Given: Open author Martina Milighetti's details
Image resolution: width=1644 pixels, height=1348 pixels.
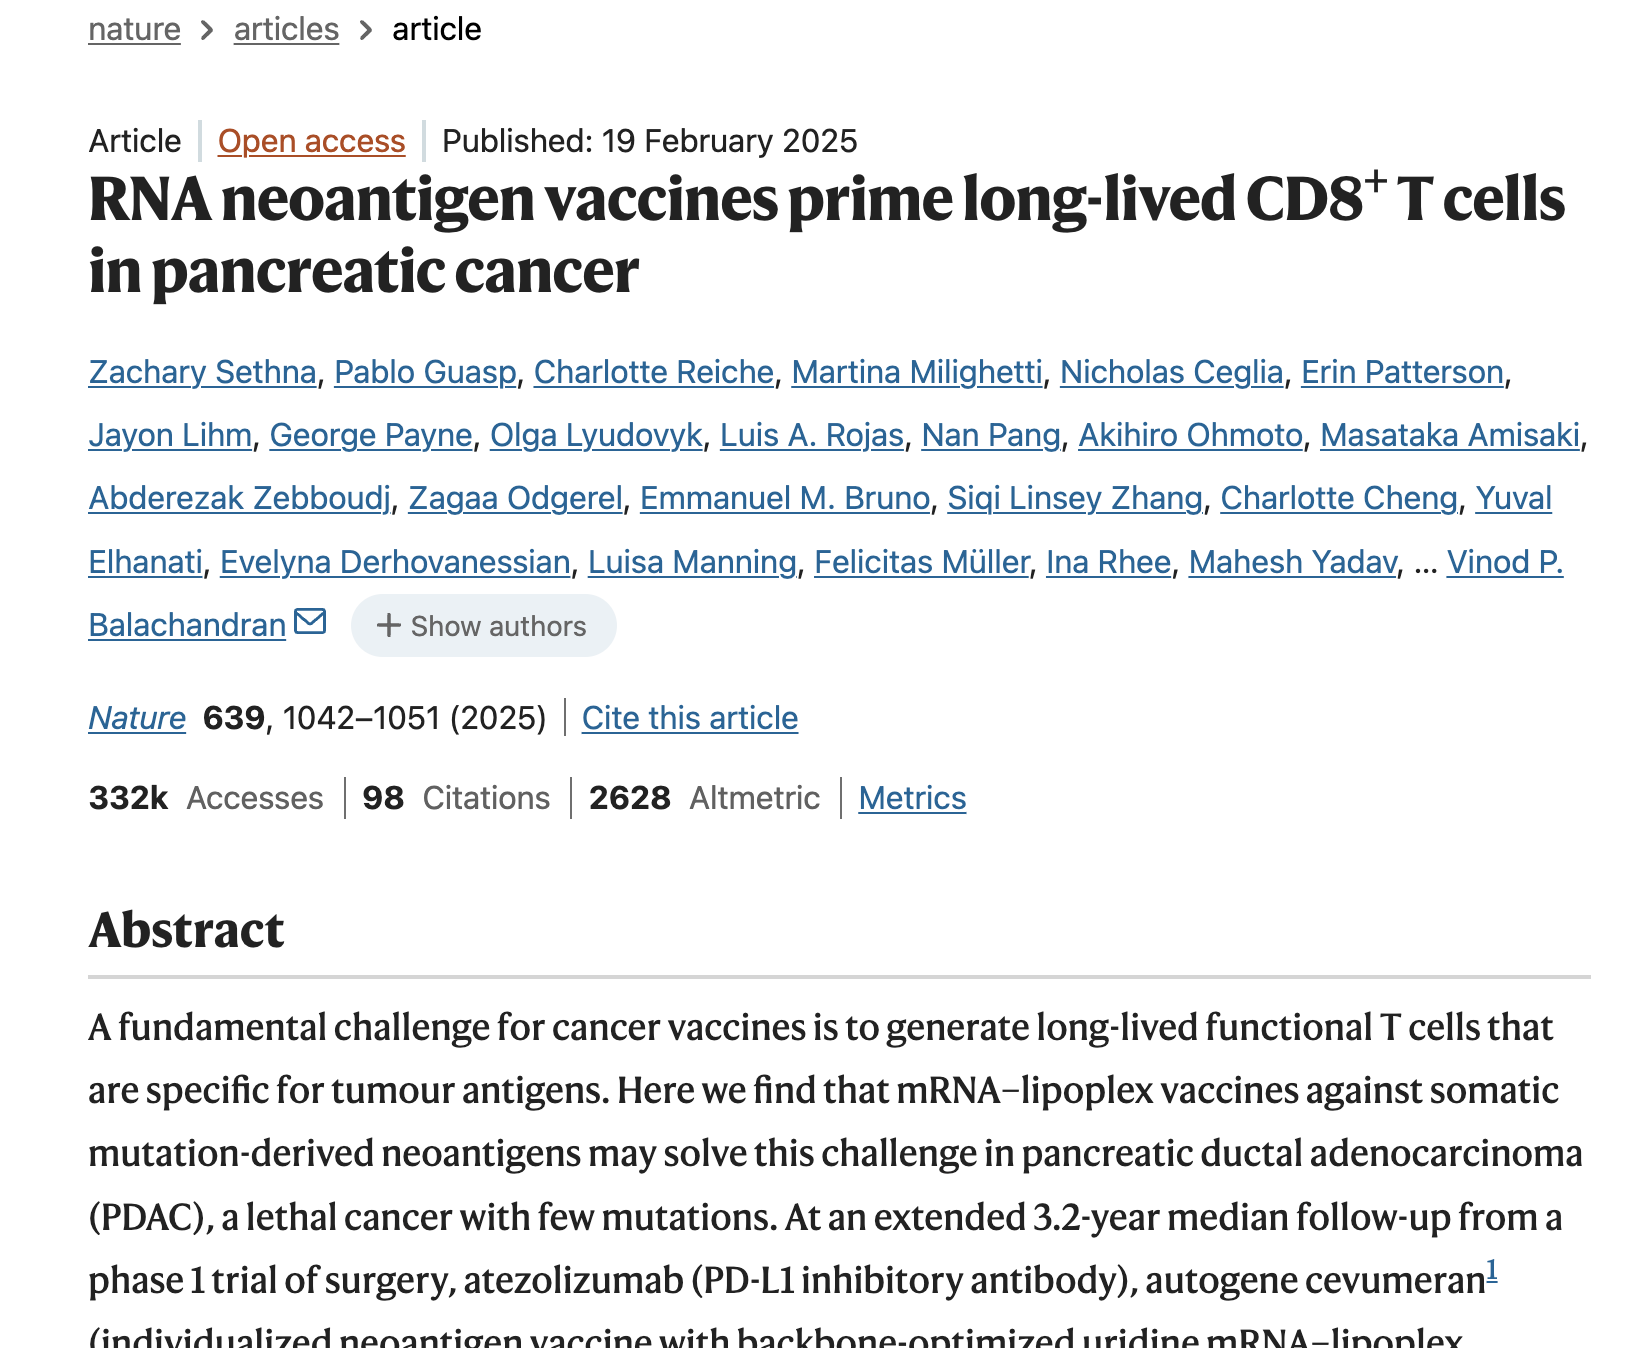Looking at the screenshot, I should (917, 372).
